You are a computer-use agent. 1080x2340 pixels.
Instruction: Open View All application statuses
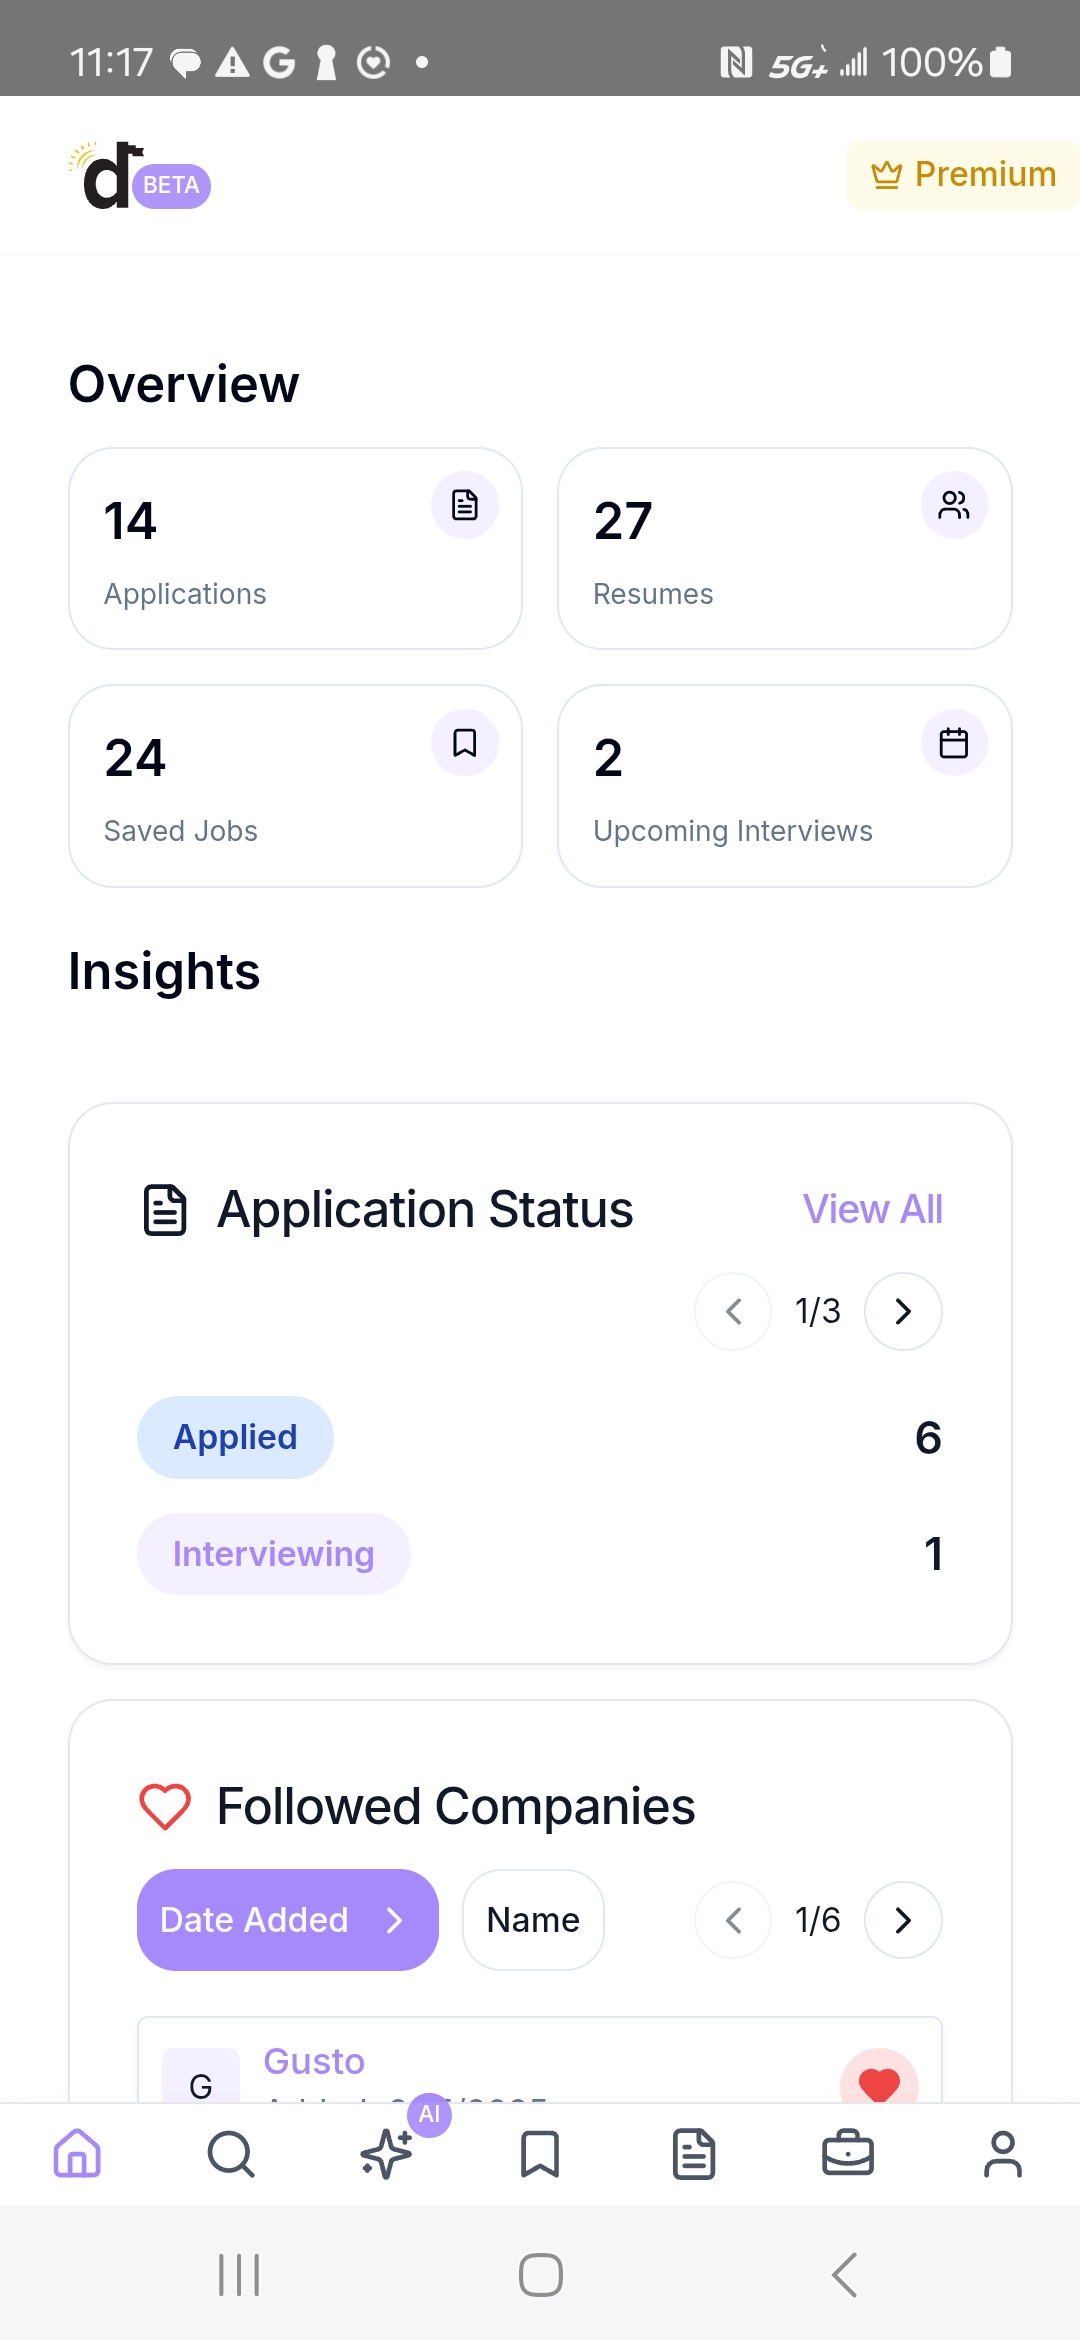871,1208
